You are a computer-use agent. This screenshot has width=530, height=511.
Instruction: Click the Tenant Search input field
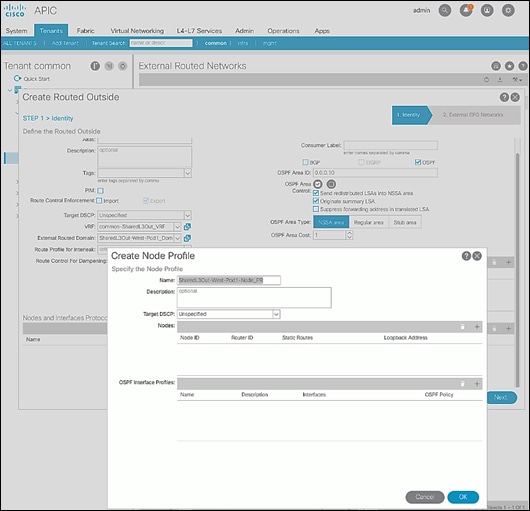coord(161,43)
